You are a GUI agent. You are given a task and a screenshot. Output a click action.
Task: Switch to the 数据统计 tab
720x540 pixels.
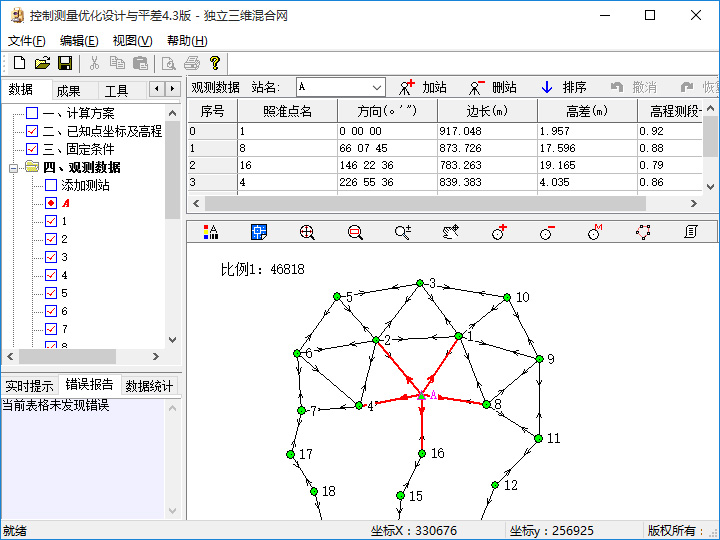(149, 386)
